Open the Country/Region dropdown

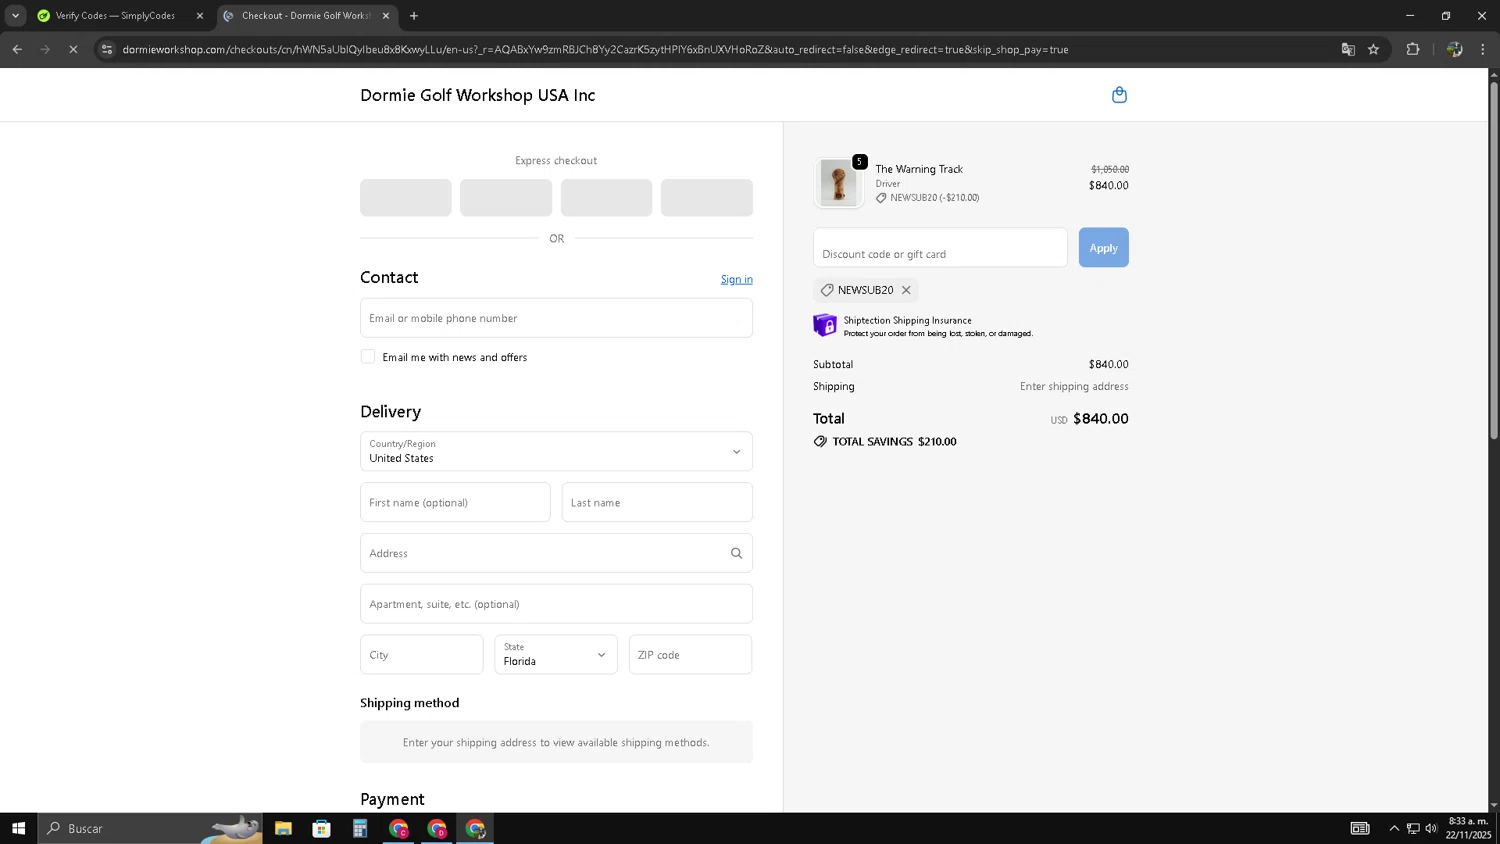tap(556, 451)
